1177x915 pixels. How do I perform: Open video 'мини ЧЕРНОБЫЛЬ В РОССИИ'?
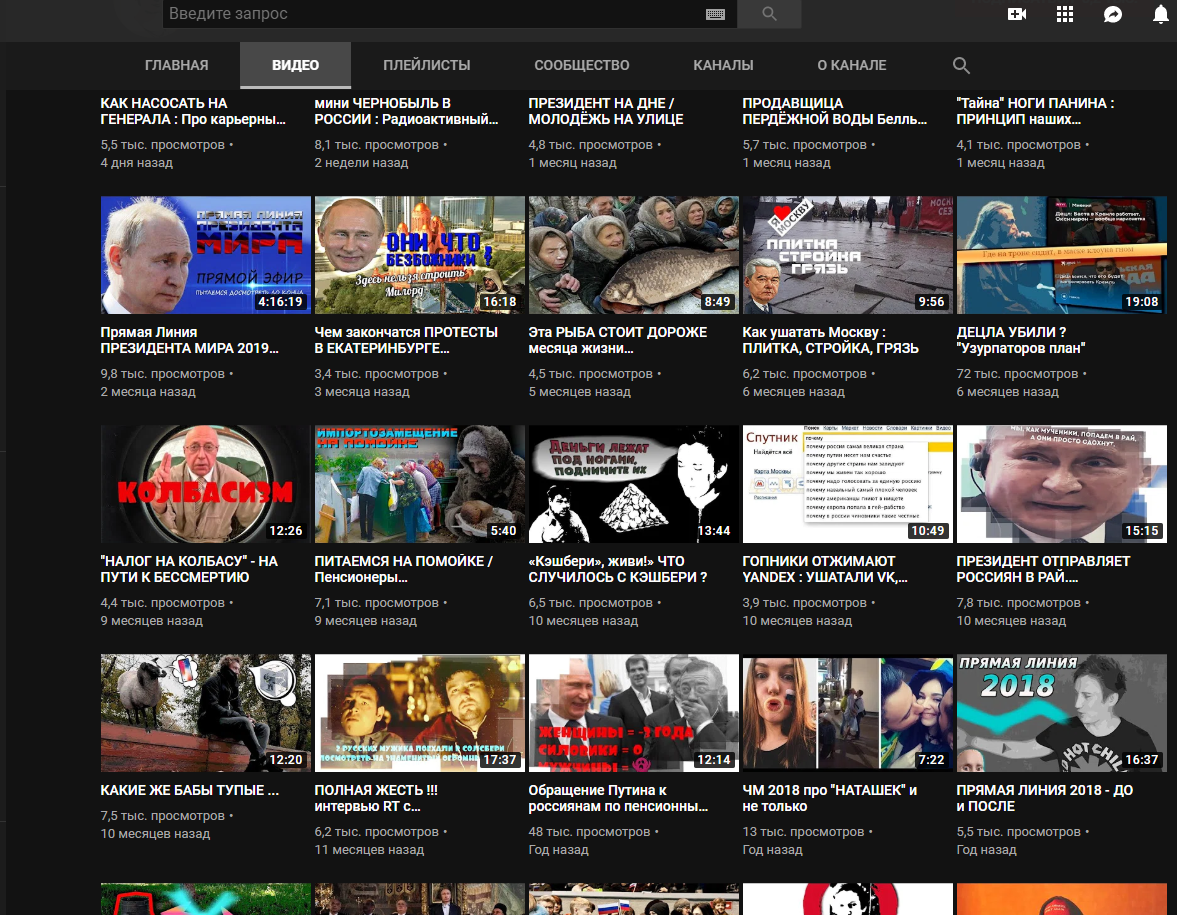click(x=406, y=111)
